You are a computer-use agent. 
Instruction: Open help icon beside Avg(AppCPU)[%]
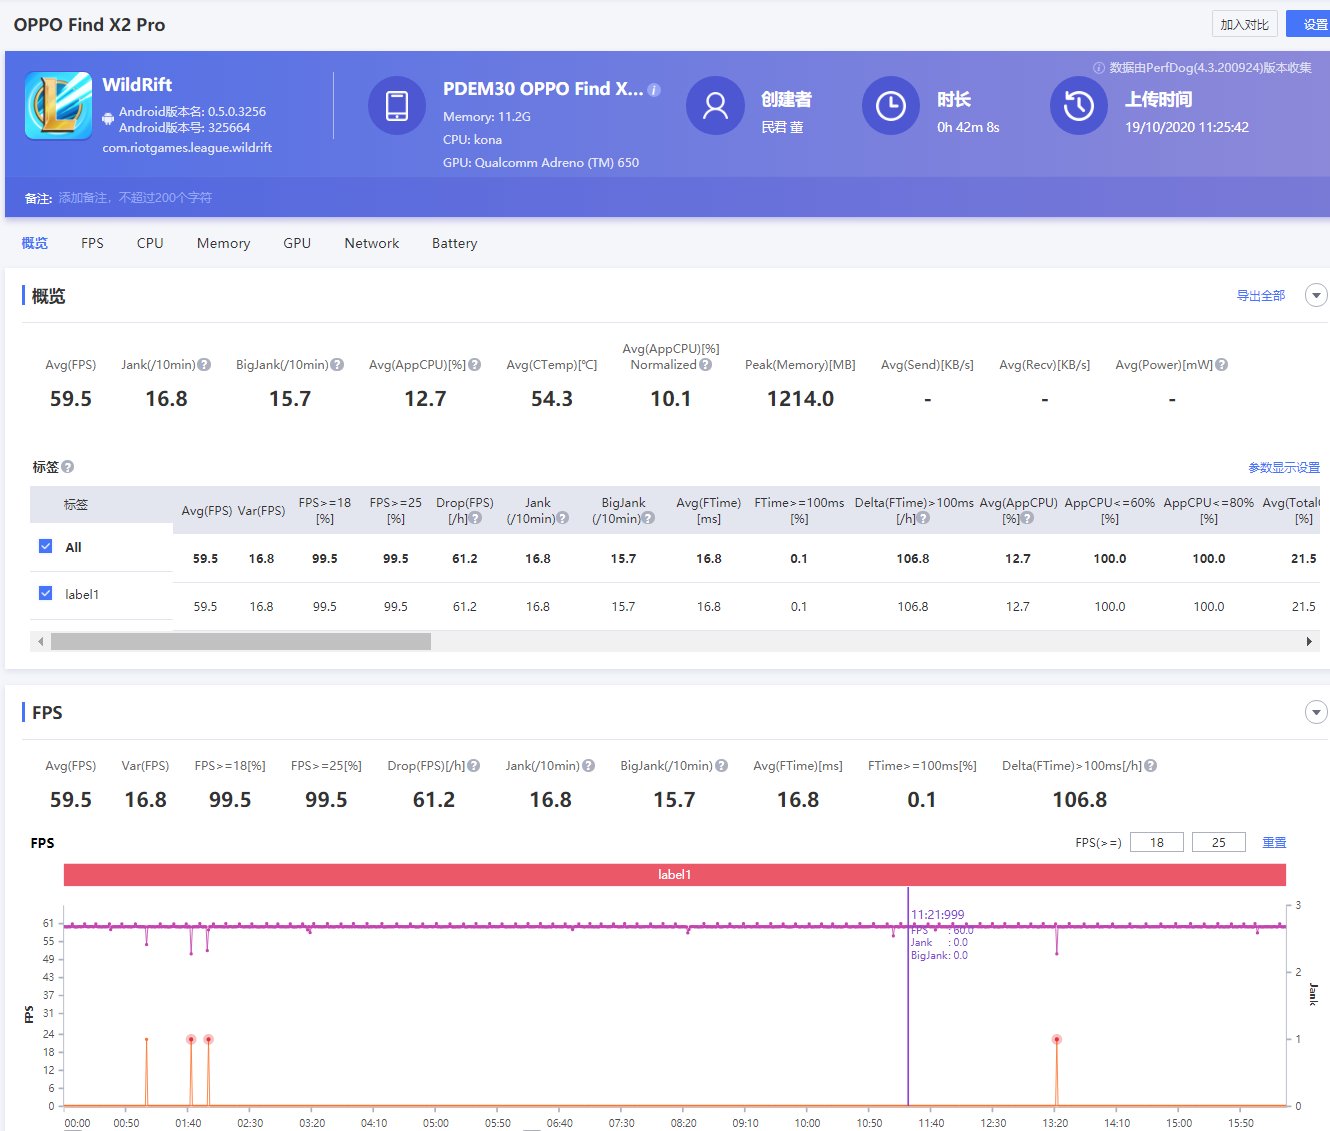click(475, 365)
